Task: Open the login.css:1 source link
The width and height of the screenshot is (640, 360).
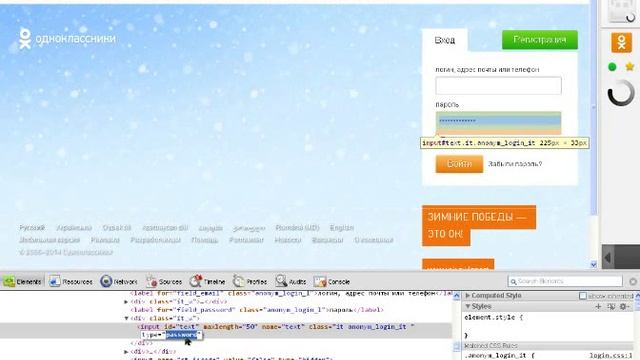Action: tap(611, 356)
